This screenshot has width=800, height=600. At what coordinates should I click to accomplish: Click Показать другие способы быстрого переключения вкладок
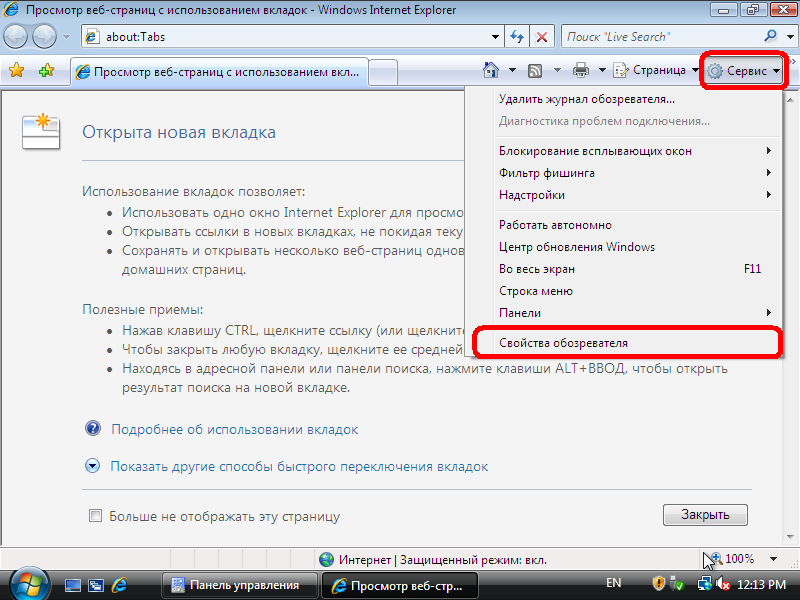click(299, 467)
